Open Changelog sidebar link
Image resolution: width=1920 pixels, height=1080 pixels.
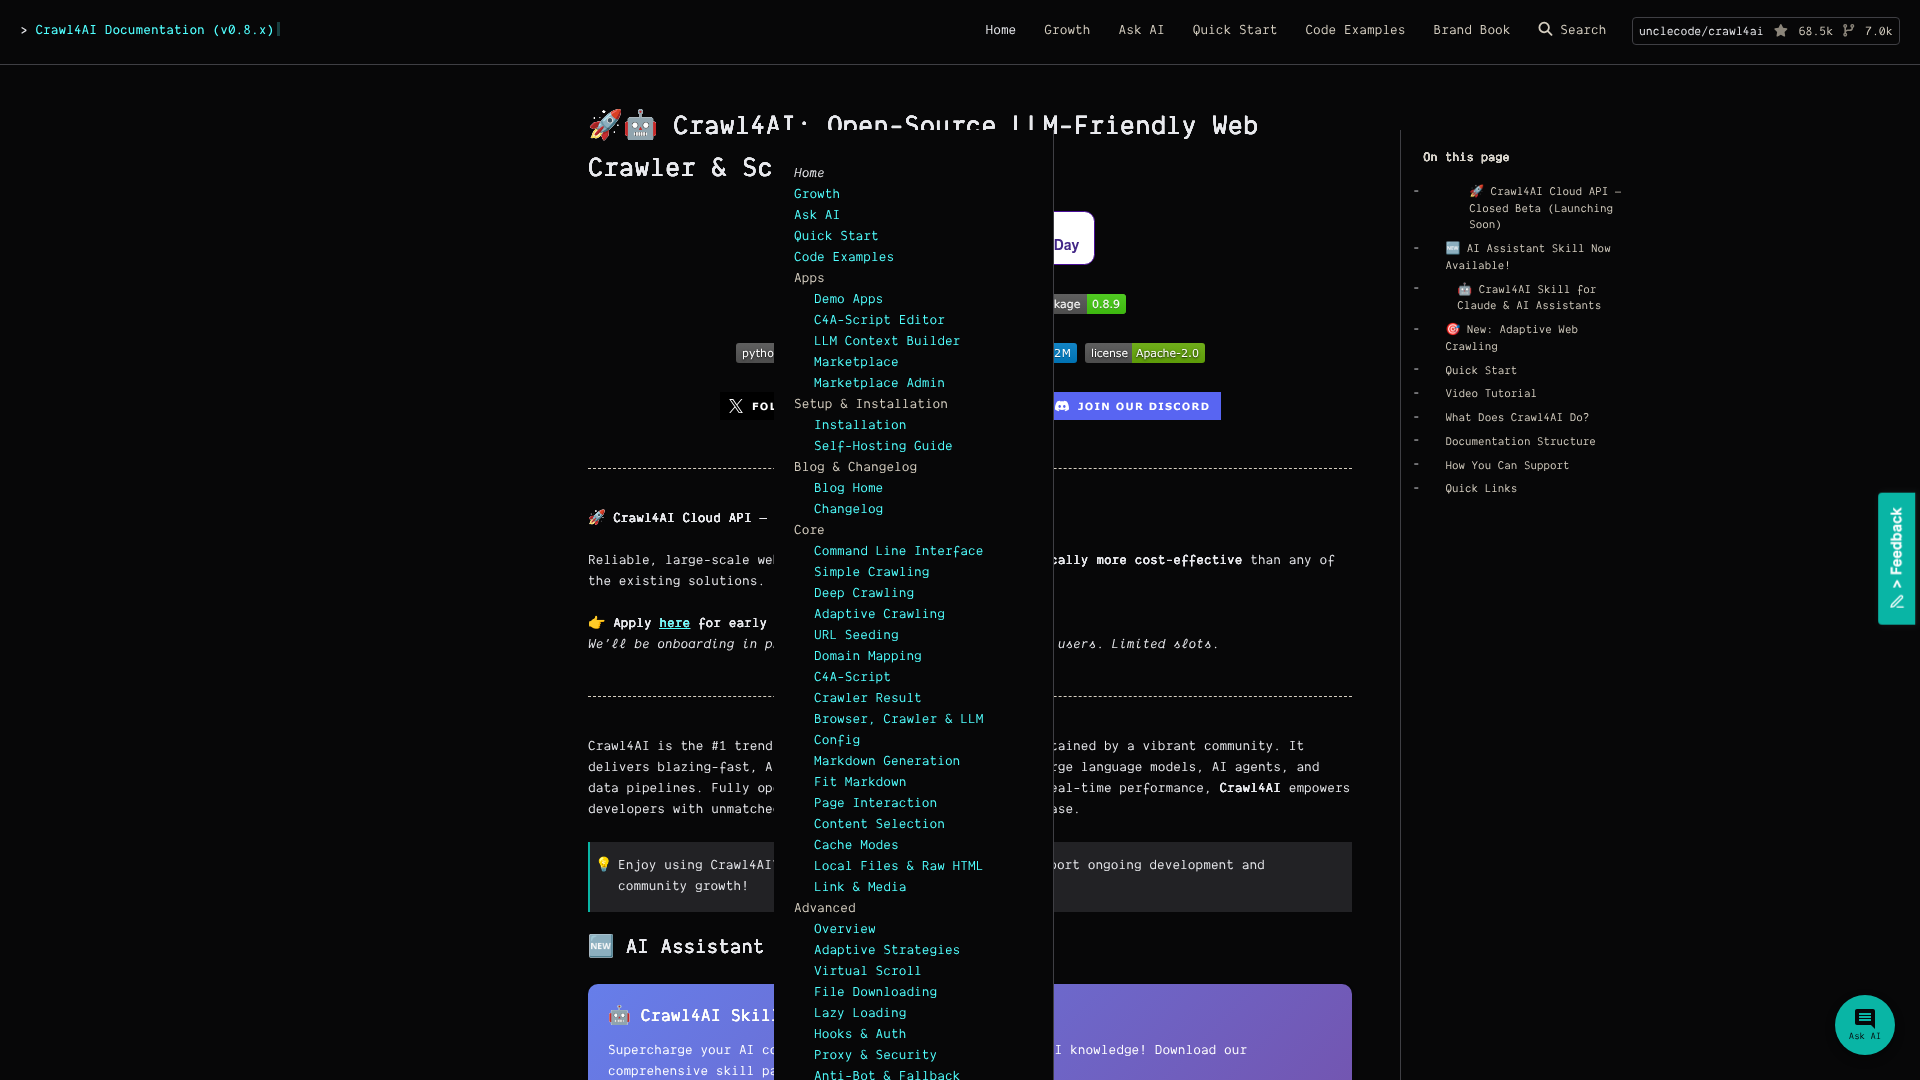[848, 509]
